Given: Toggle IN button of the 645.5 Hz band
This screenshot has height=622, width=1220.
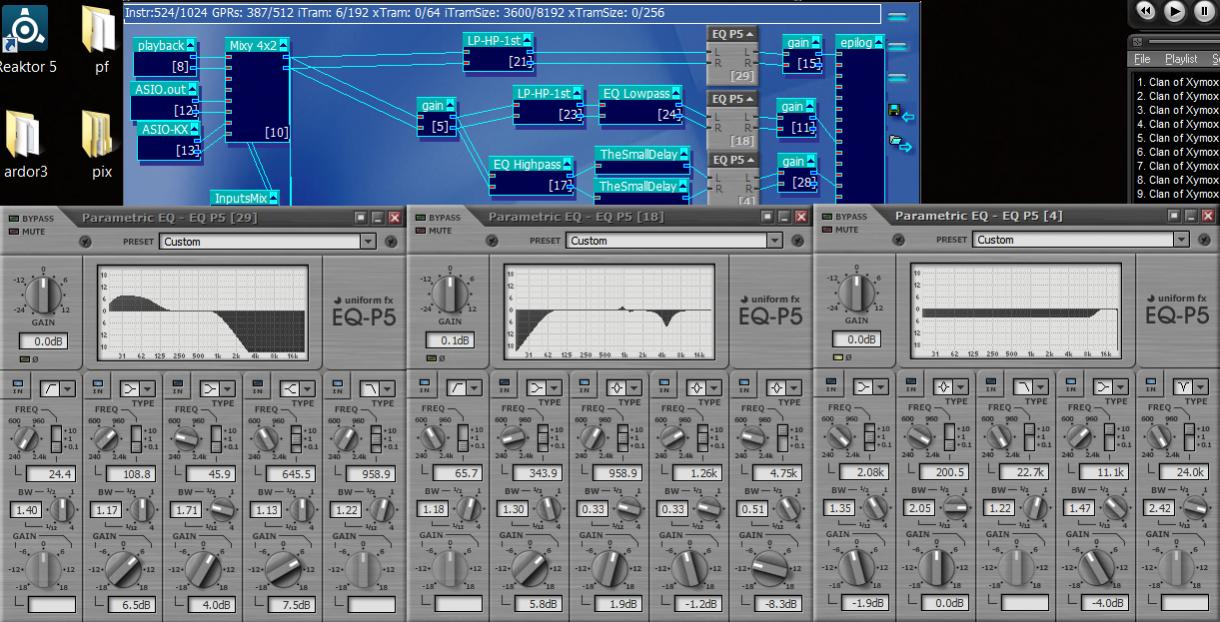Looking at the screenshot, I should (x=259, y=387).
